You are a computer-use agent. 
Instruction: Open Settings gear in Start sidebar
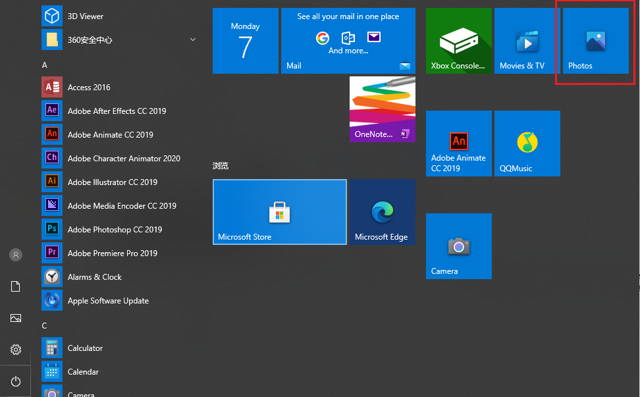point(16,349)
